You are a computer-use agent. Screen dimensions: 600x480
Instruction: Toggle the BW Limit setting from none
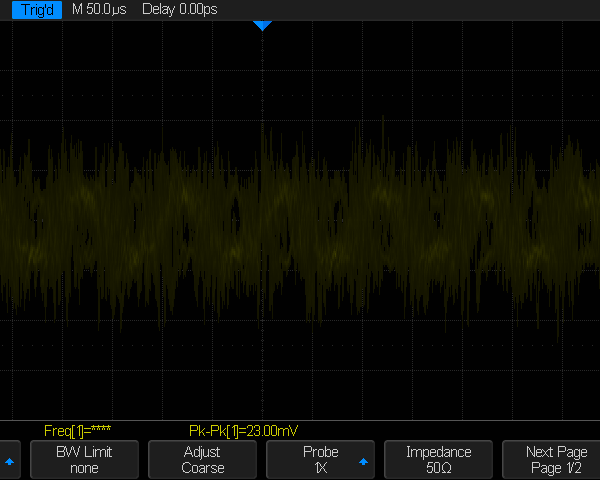[x=84, y=460]
